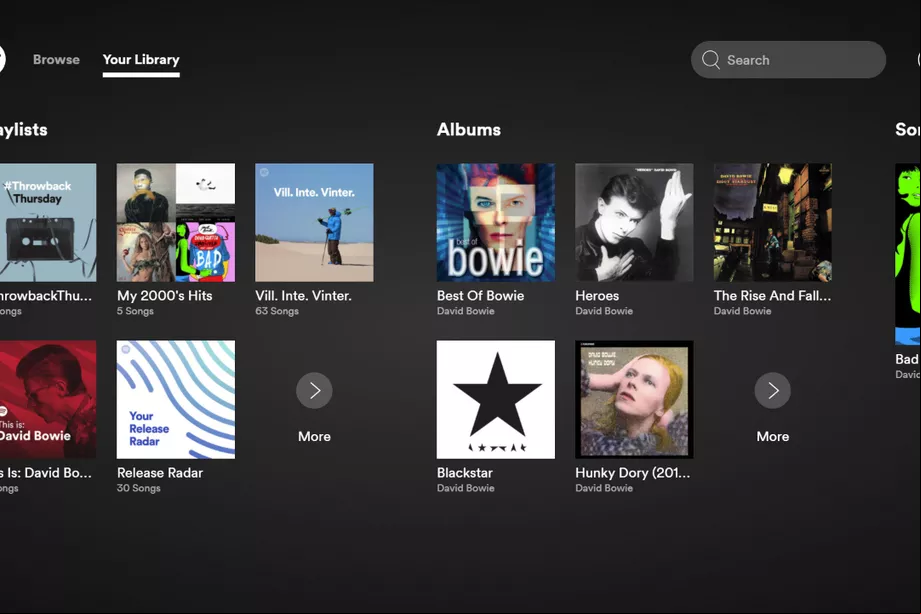Click the Albums section heading
Viewport: 921px width, 614px height.
(x=469, y=129)
